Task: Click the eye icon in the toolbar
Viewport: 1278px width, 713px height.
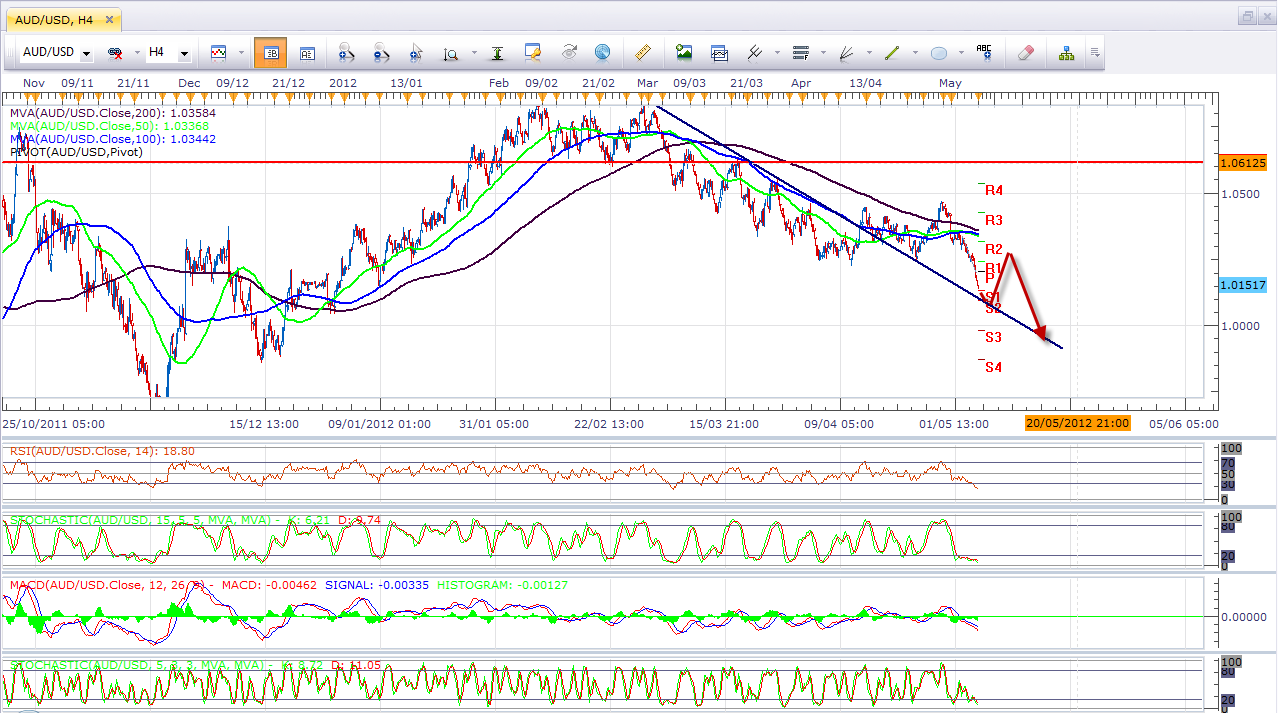Action: 569,52
